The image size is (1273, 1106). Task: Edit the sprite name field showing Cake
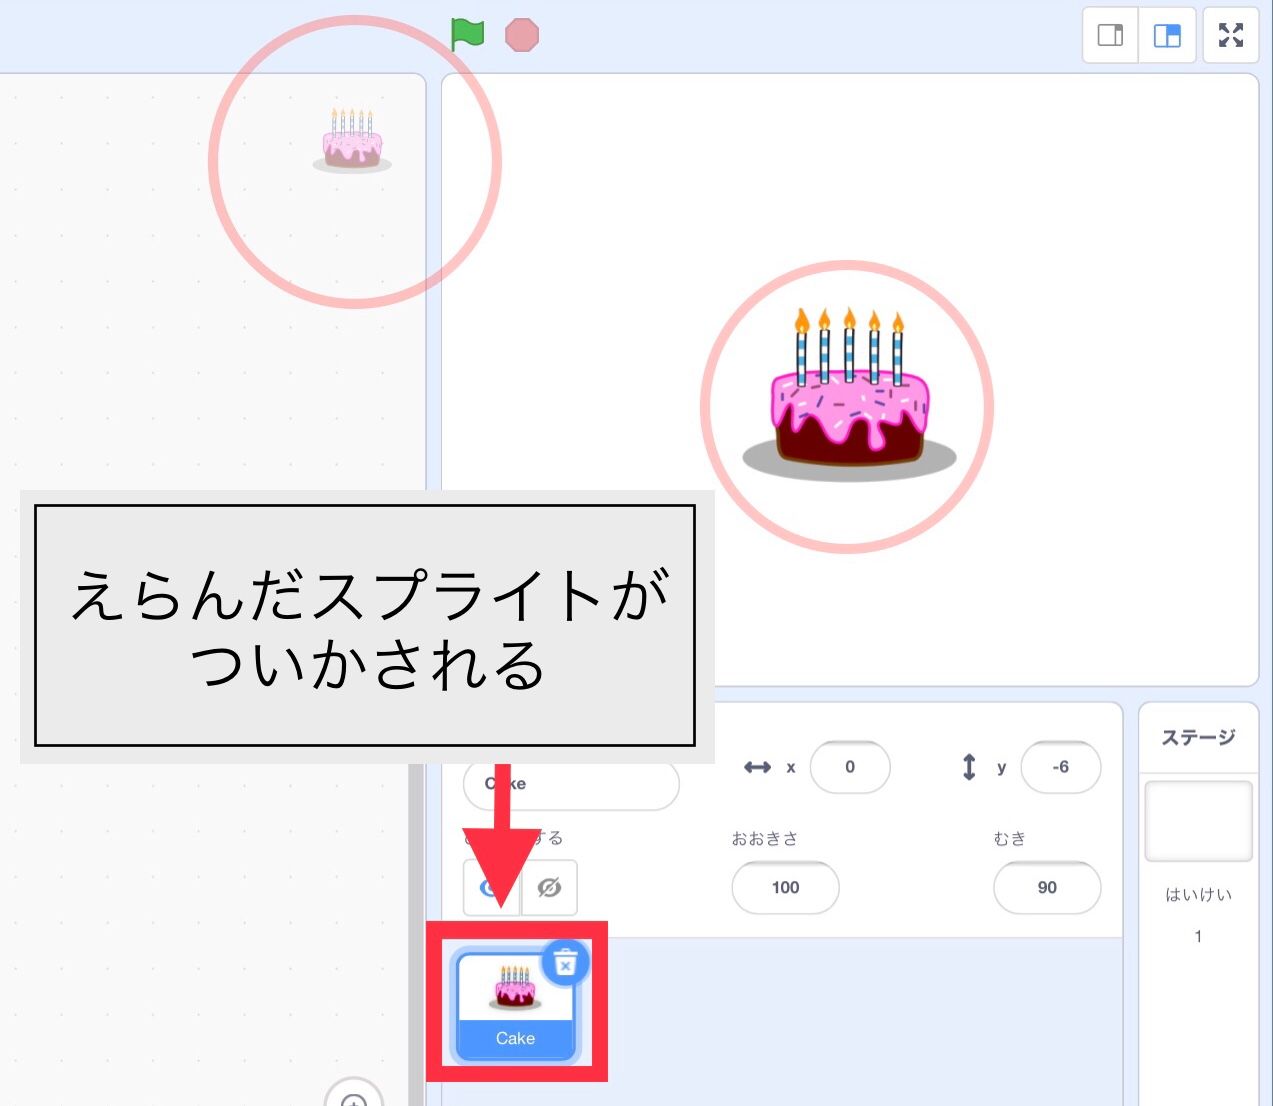click(x=570, y=784)
